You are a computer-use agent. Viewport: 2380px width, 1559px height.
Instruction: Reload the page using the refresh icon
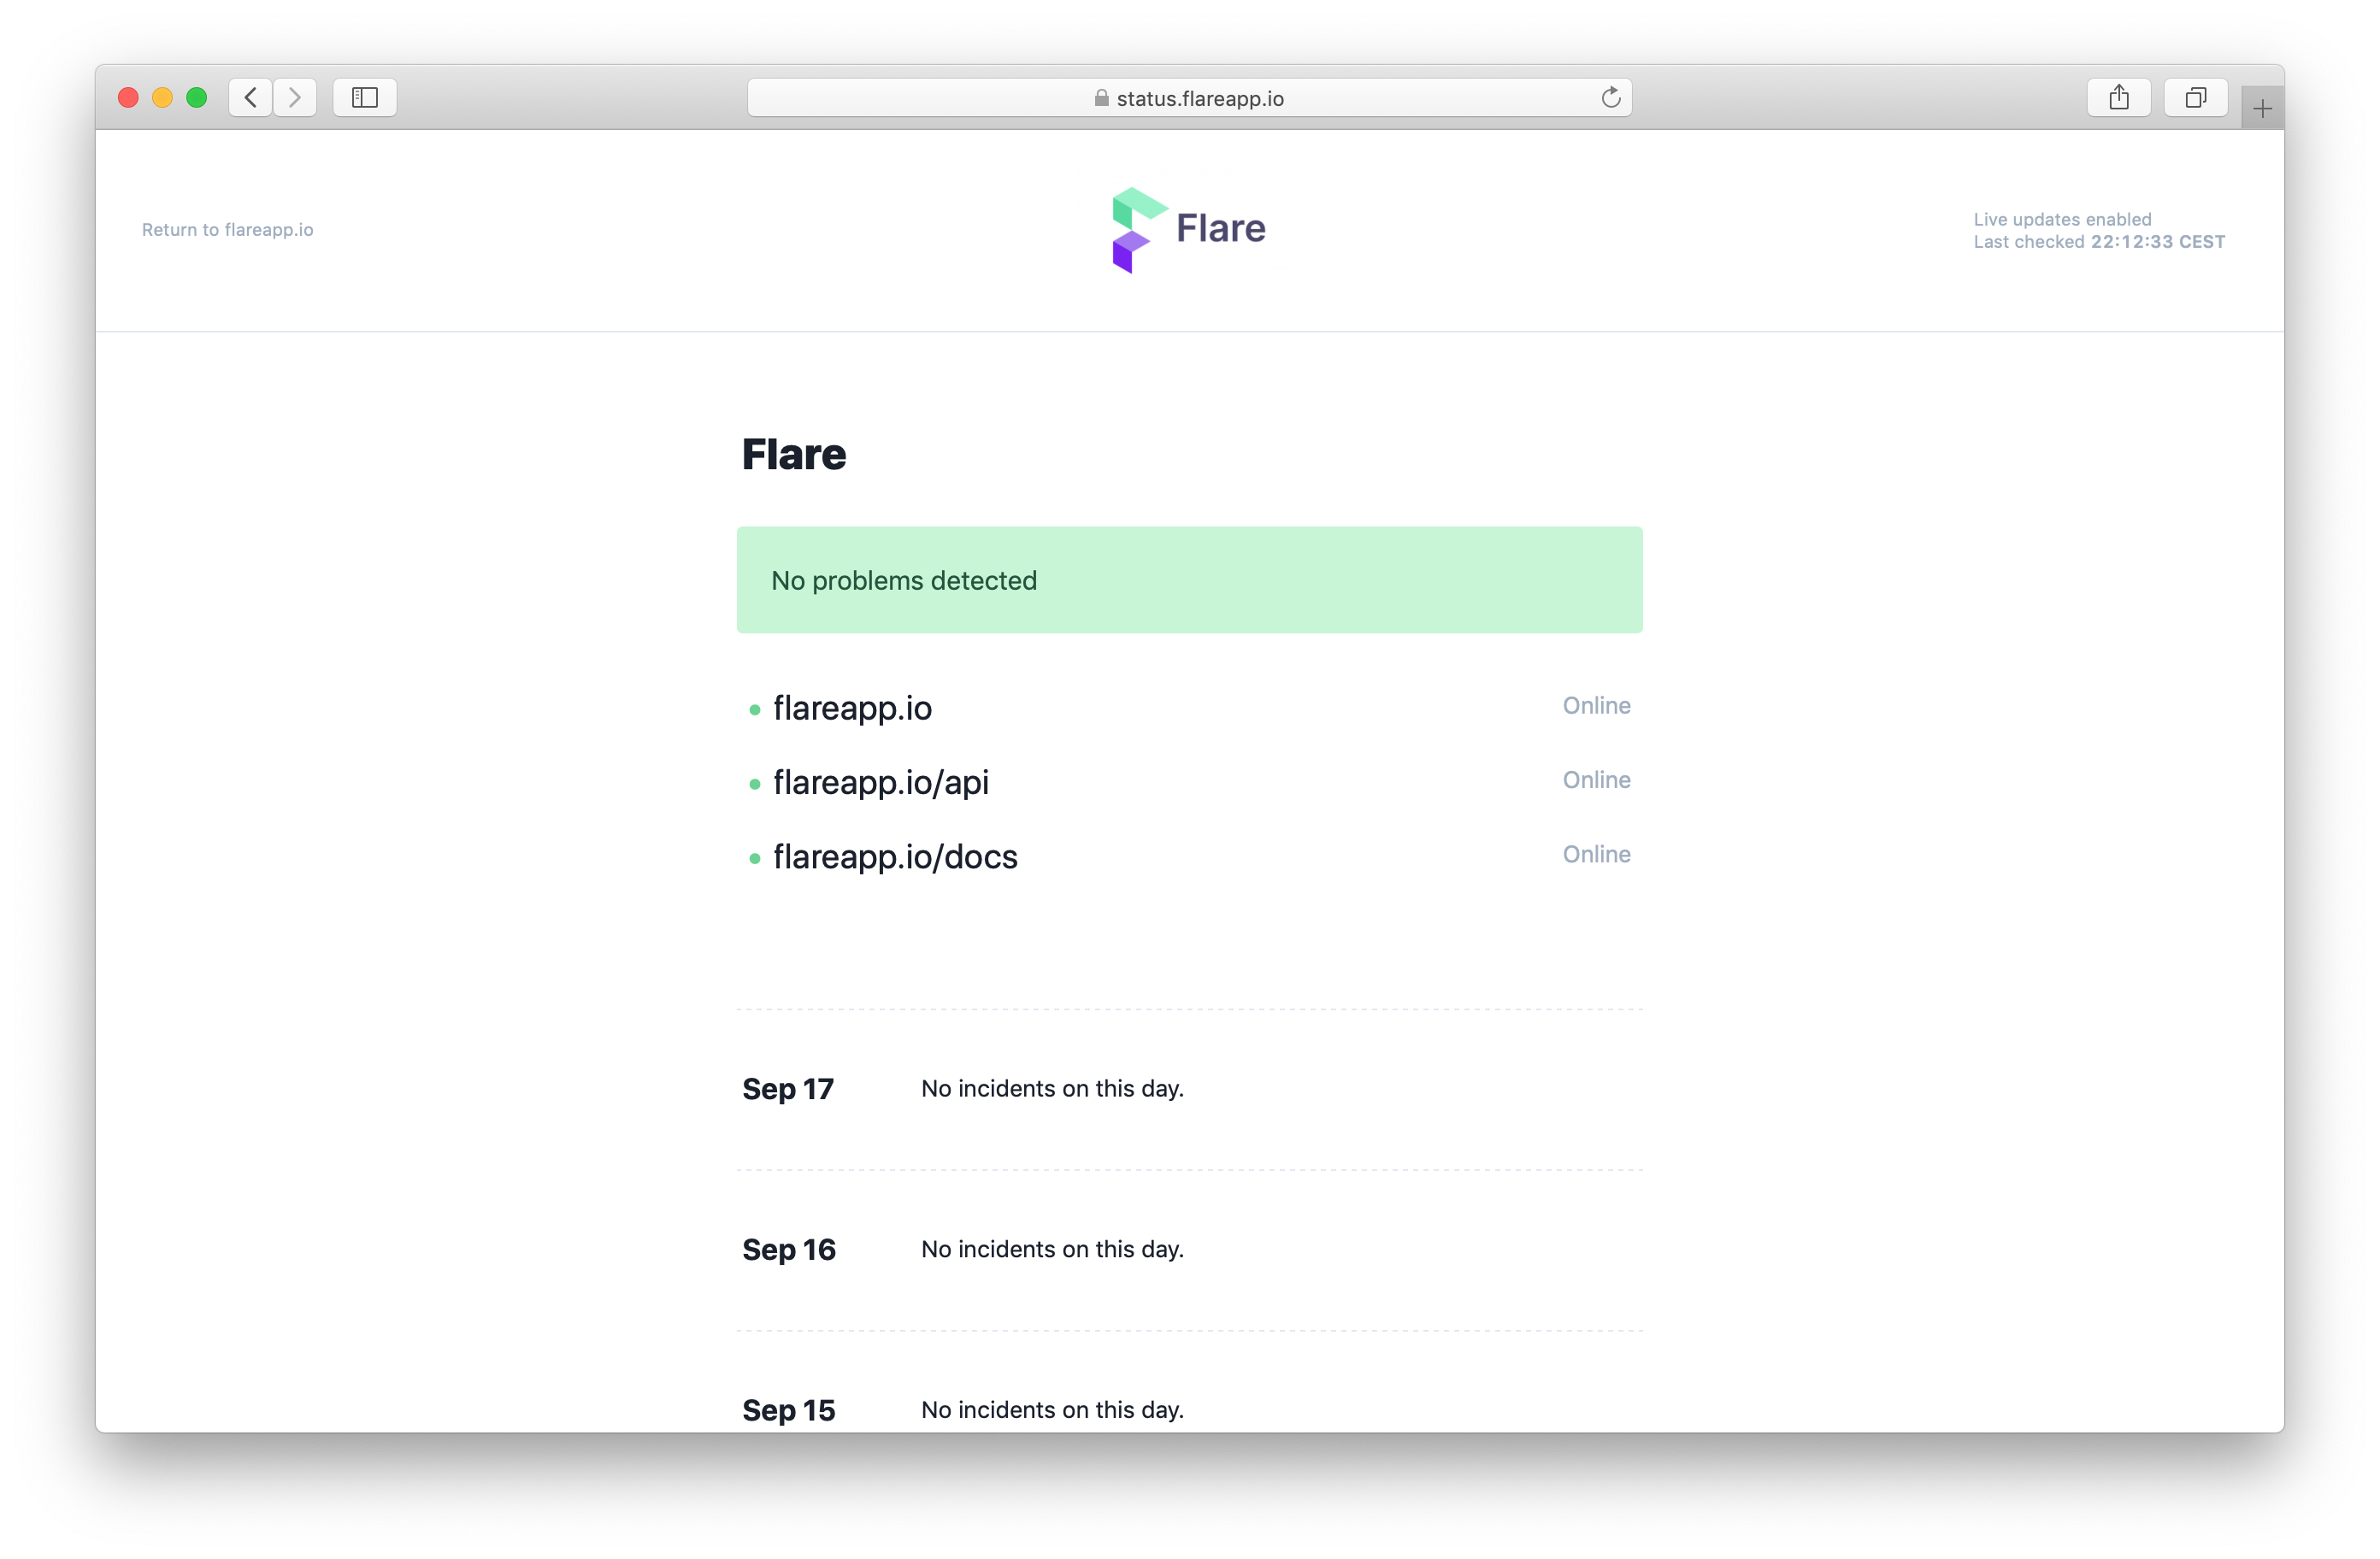[1610, 97]
